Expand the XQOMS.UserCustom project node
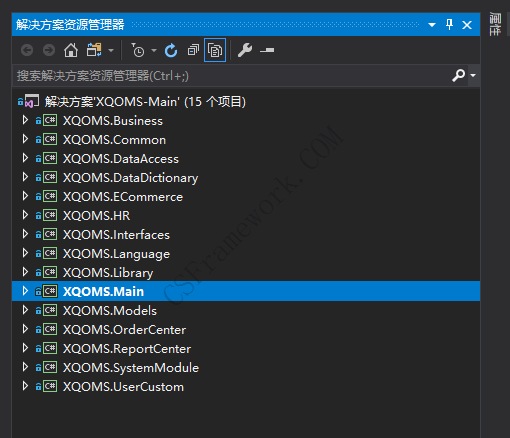 coord(25,386)
